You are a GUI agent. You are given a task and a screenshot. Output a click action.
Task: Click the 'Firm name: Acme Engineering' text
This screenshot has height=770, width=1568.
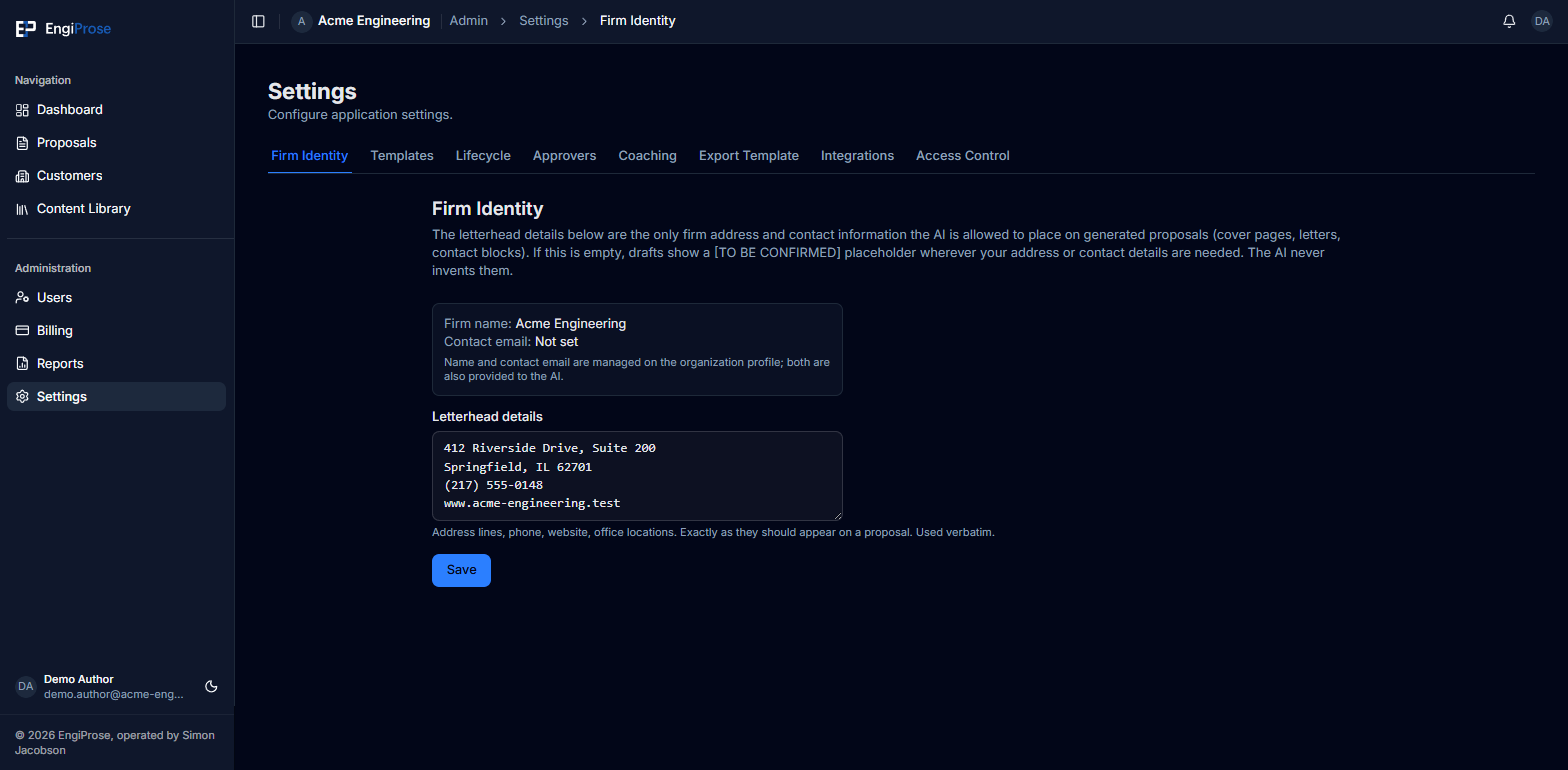tap(535, 324)
